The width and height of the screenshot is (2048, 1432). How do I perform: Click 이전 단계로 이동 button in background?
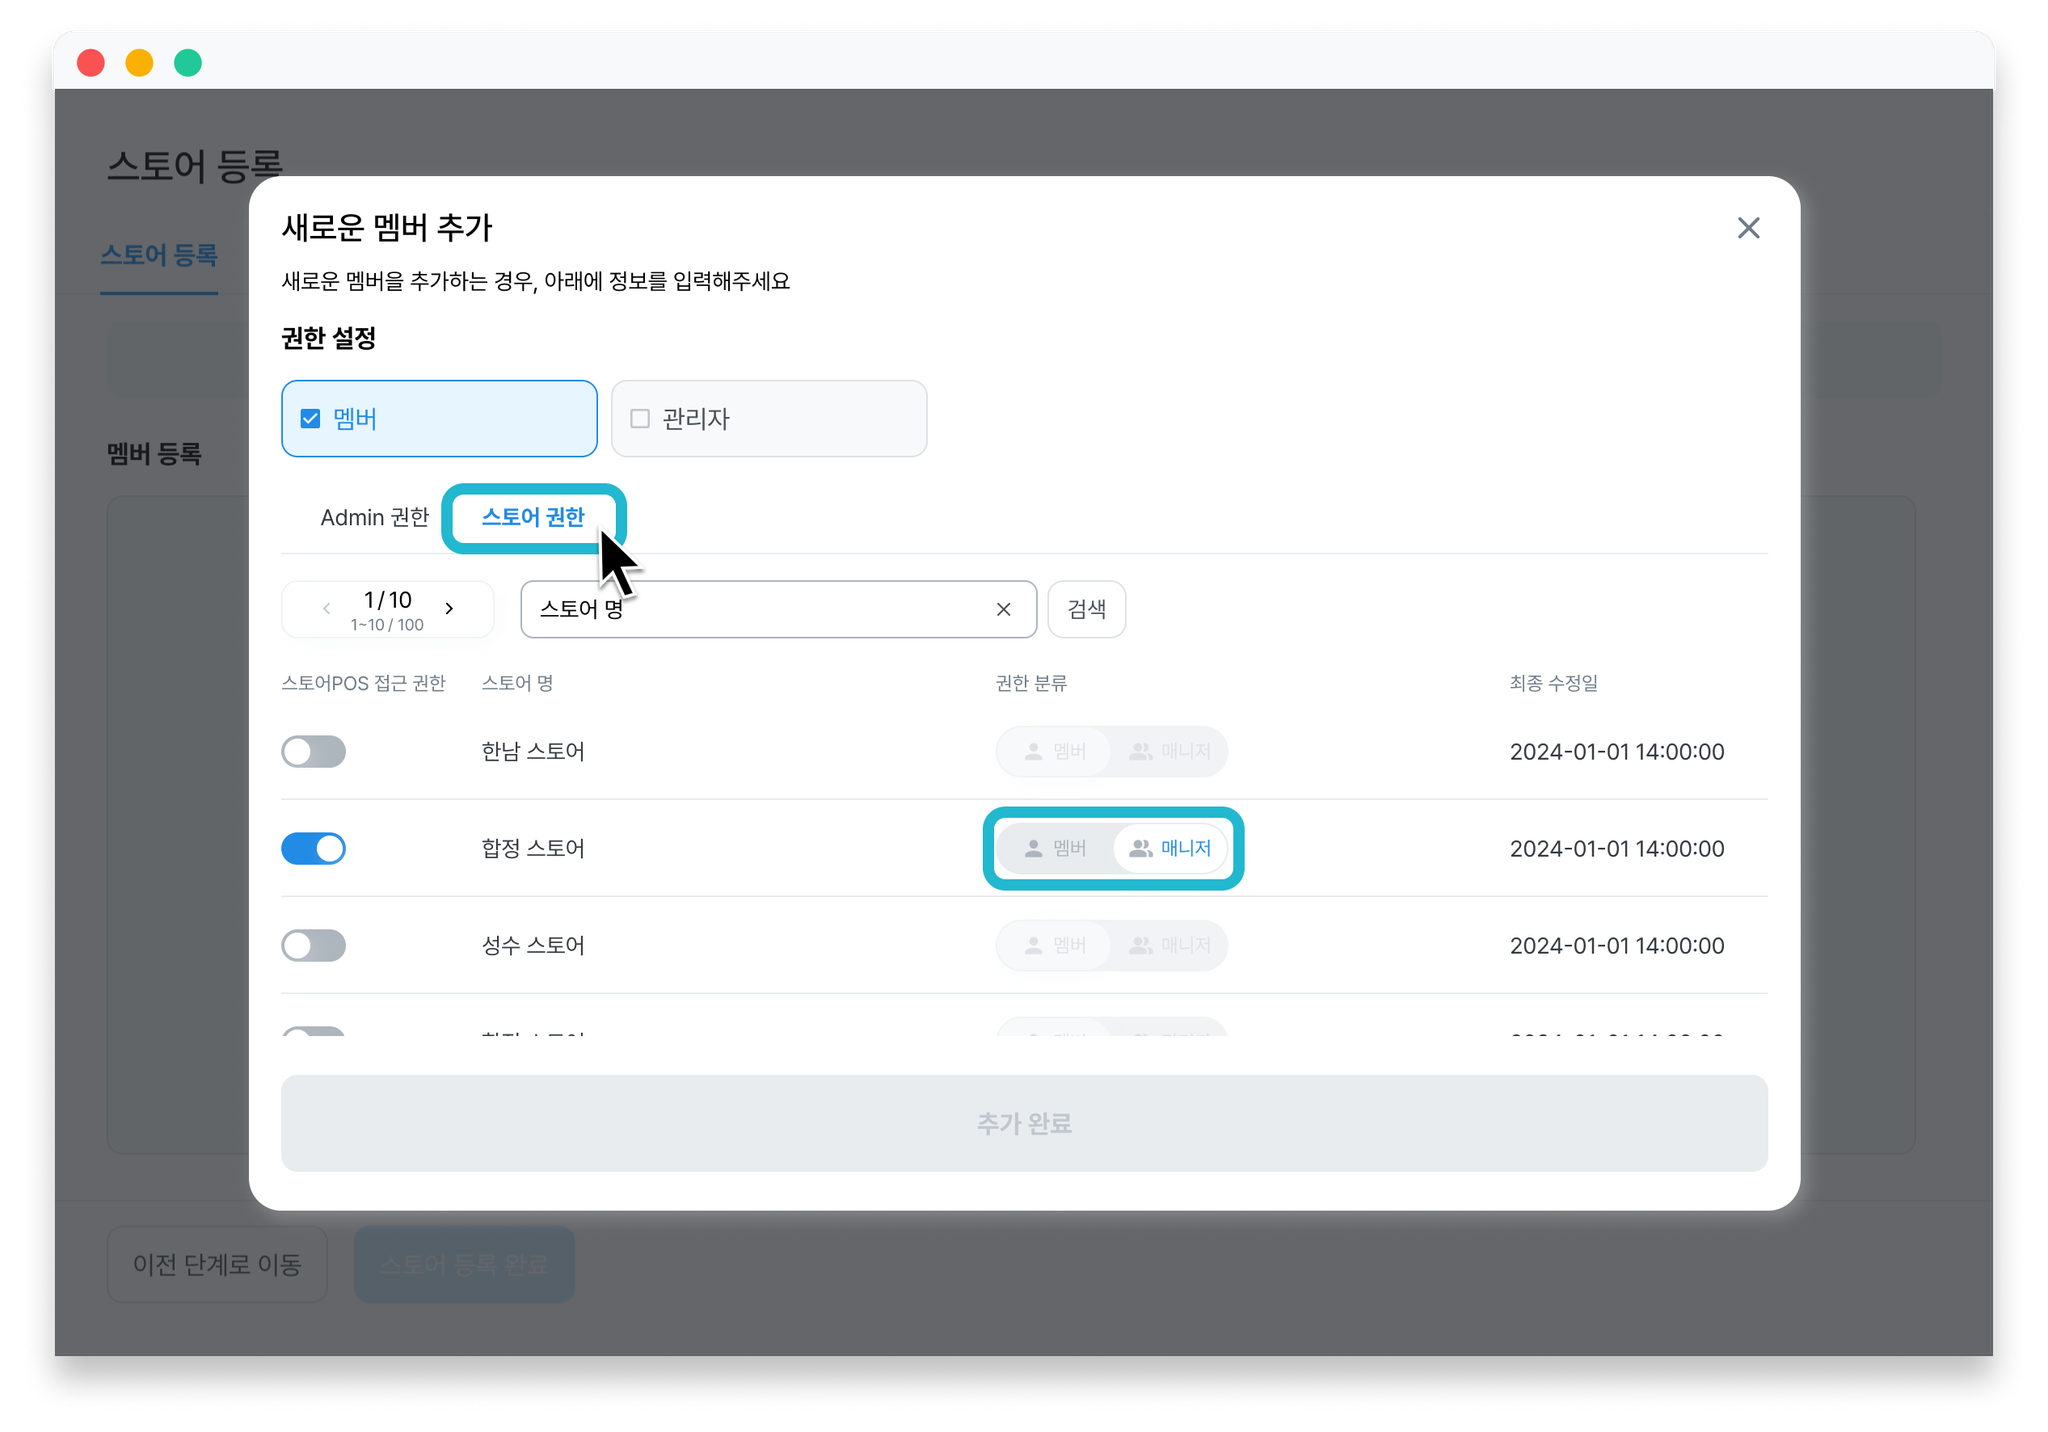tap(217, 1264)
